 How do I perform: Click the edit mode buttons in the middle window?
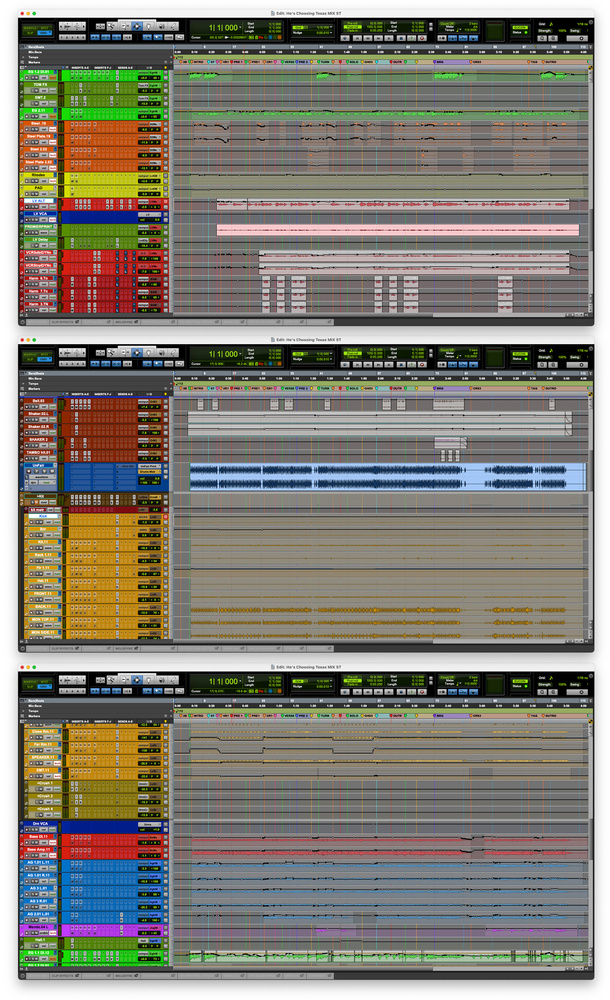coord(38,356)
